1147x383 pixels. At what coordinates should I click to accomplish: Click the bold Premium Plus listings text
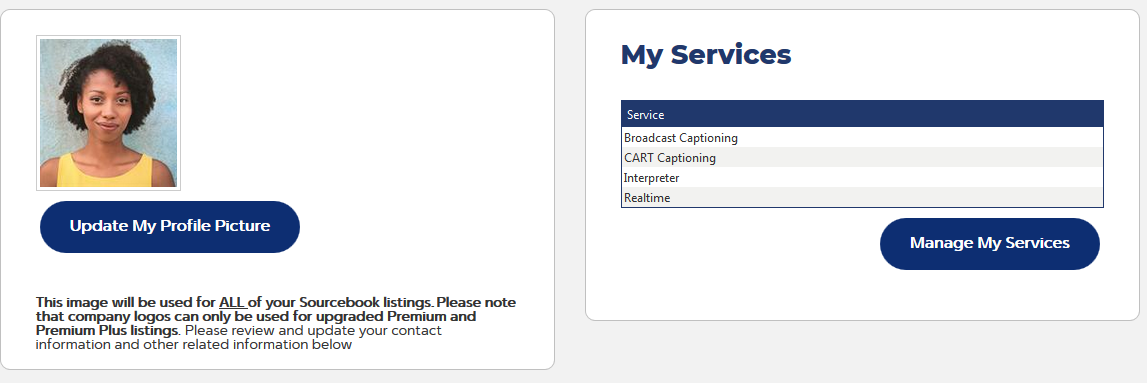tap(107, 330)
